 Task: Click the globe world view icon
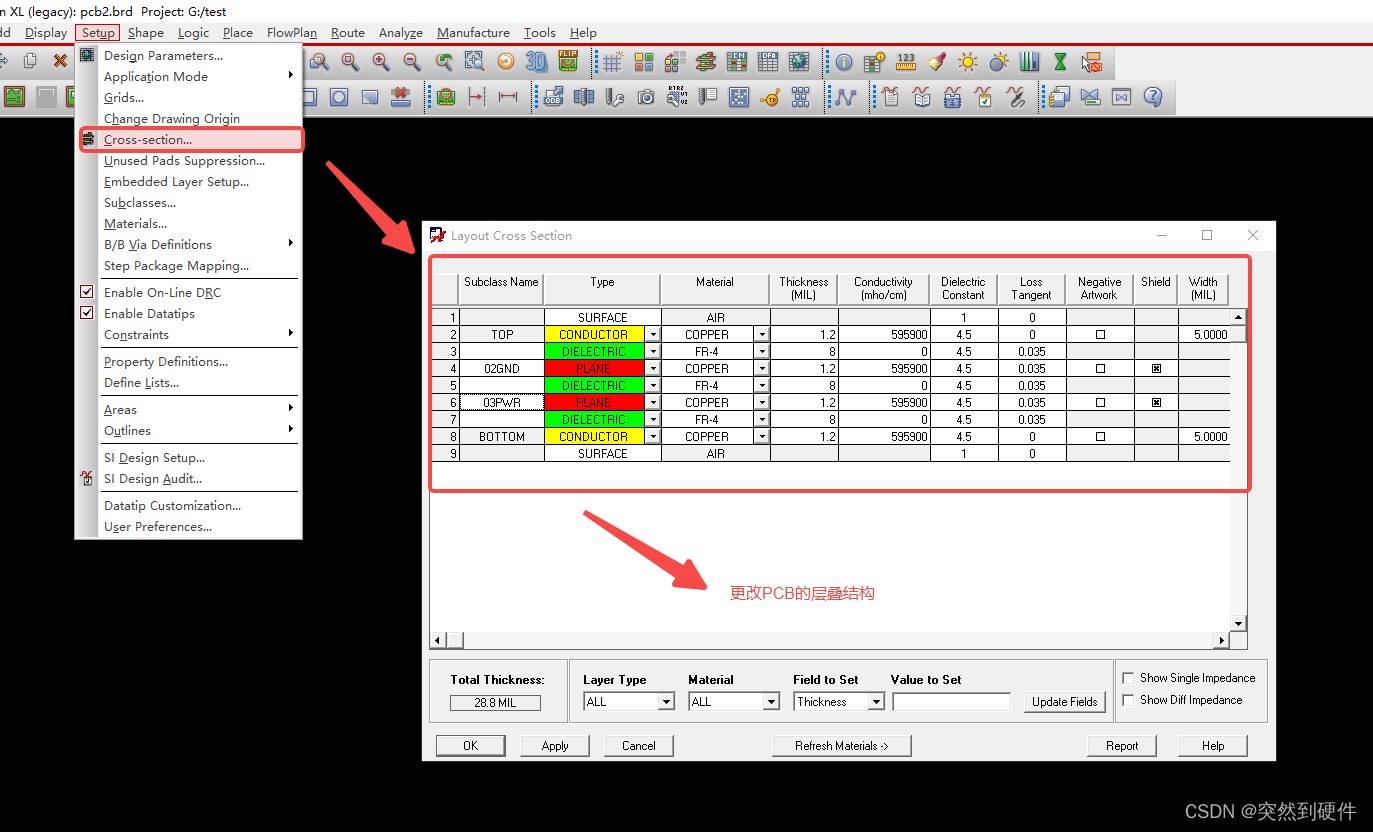[x=799, y=62]
